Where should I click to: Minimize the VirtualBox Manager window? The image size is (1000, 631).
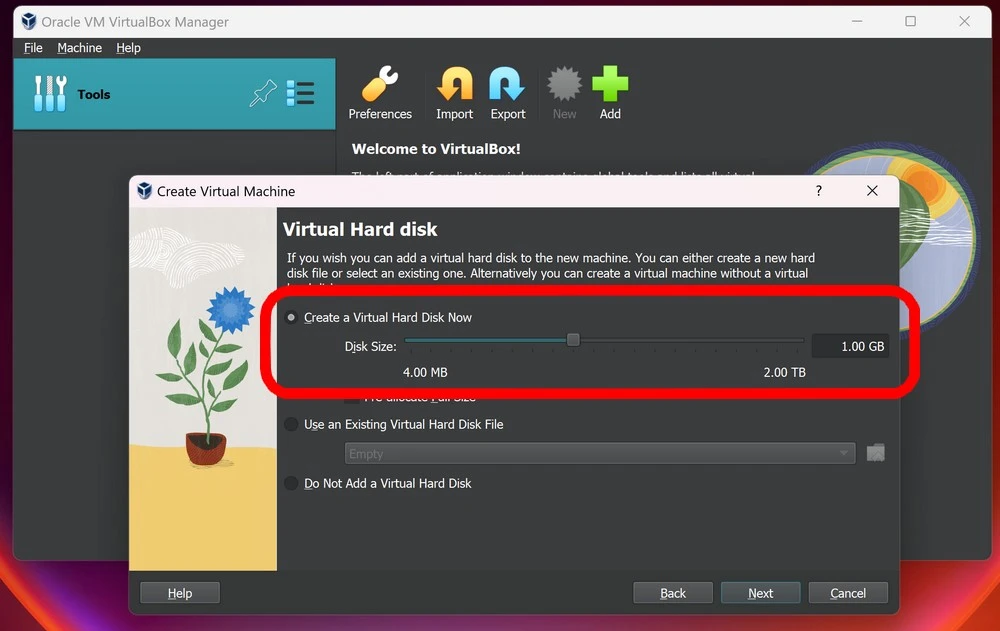(x=857, y=21)
